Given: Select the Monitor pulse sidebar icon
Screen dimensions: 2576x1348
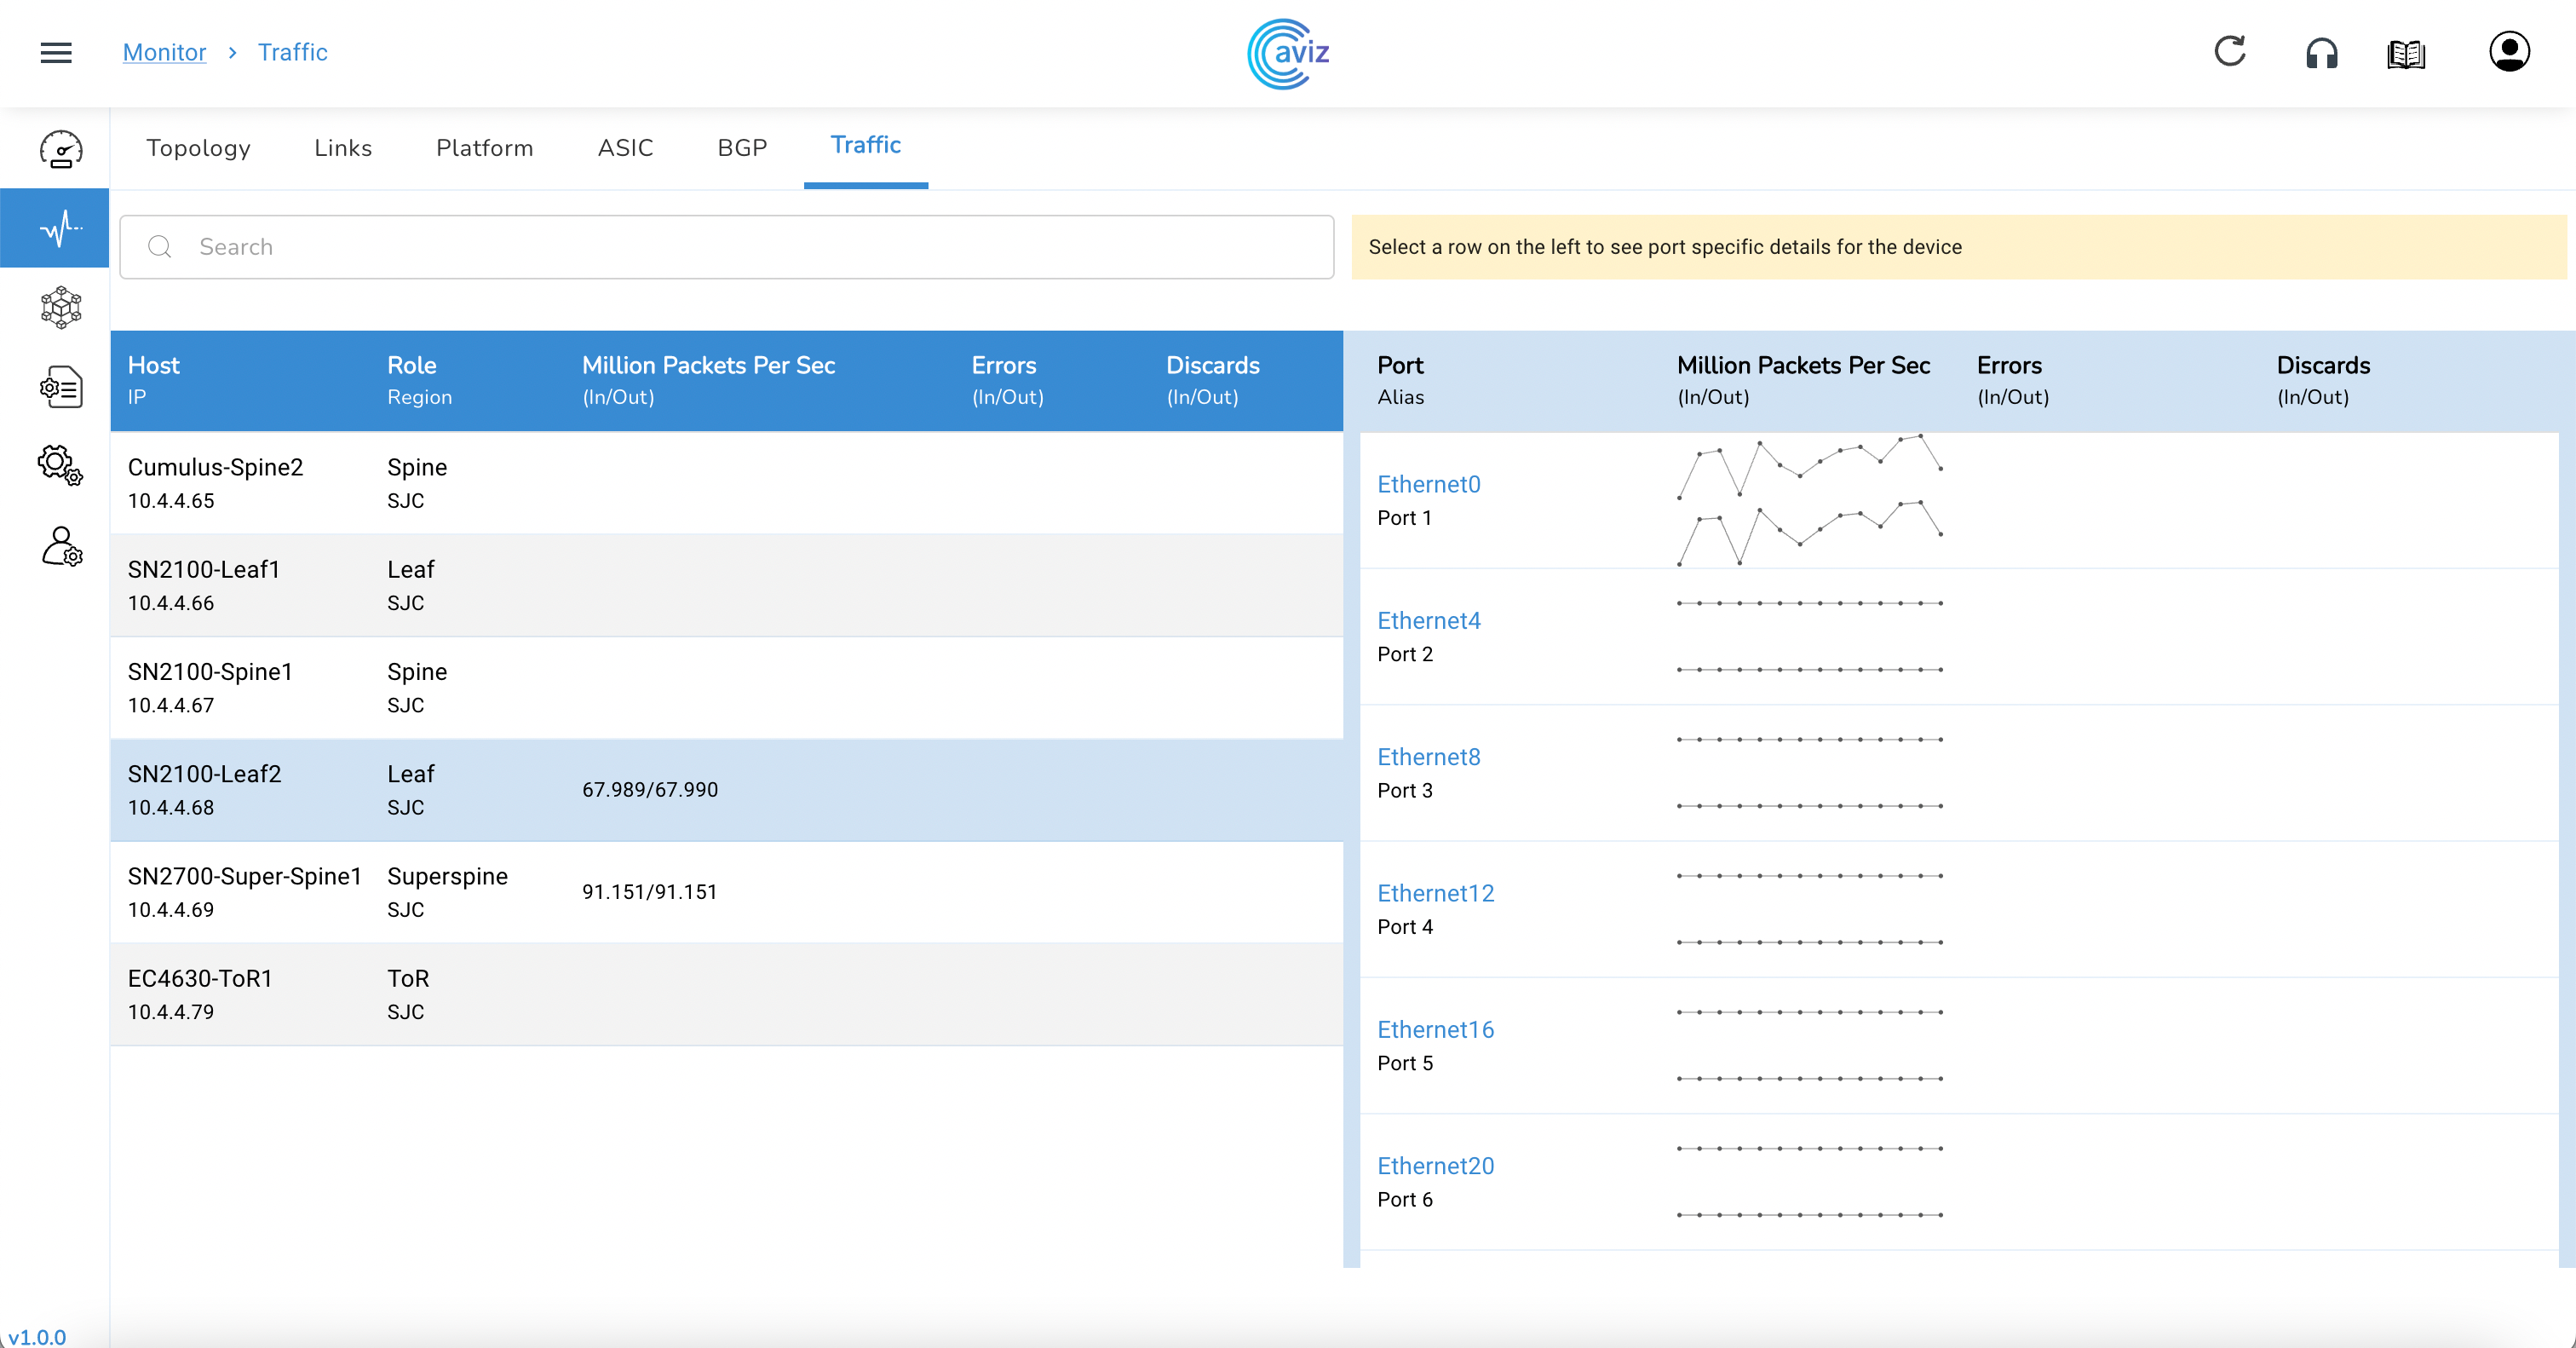Looking at the screenshot, I should click(60, 228).
